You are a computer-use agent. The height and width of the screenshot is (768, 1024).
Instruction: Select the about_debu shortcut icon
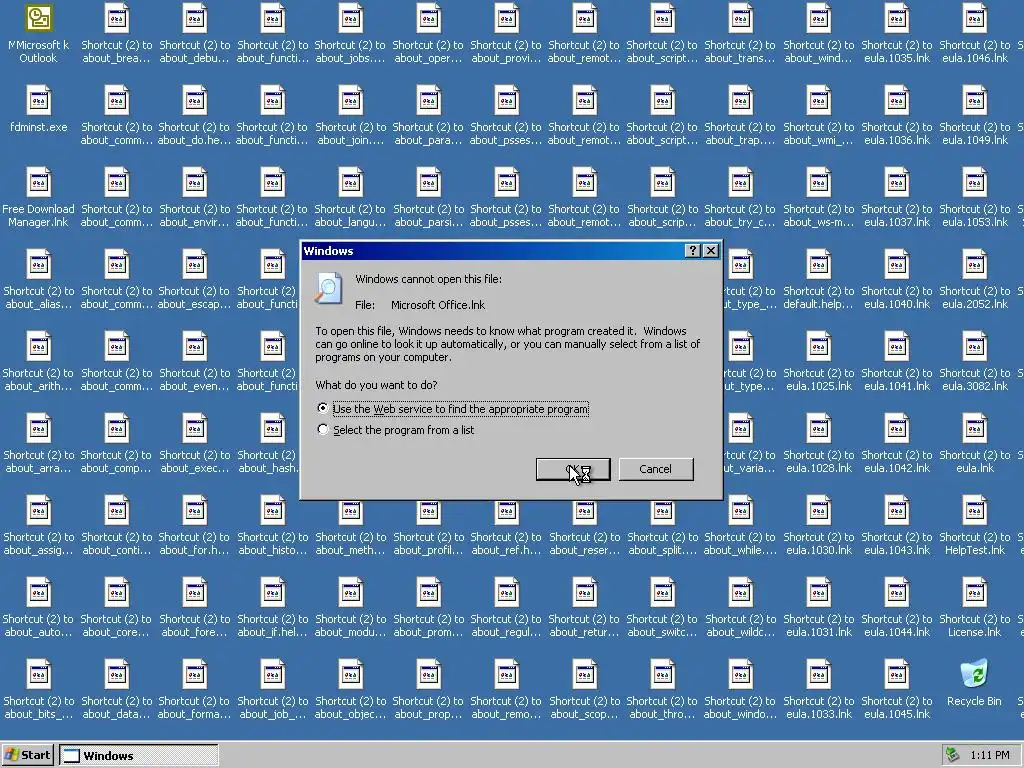tap(194, 18)
